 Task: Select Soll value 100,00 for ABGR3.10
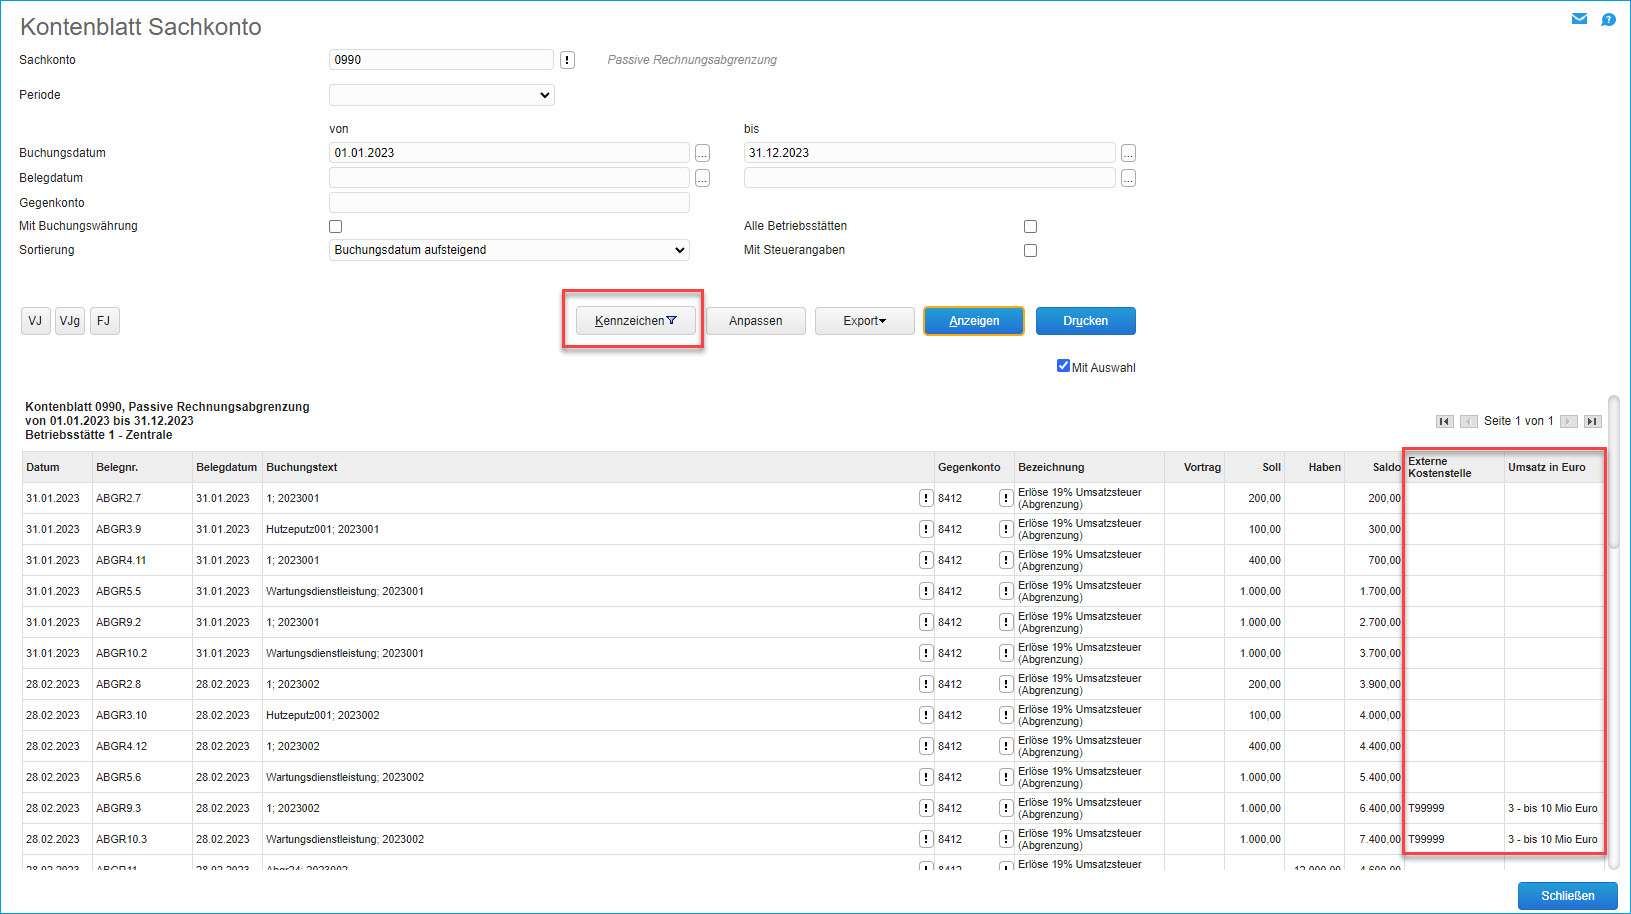click(1264, 715)
